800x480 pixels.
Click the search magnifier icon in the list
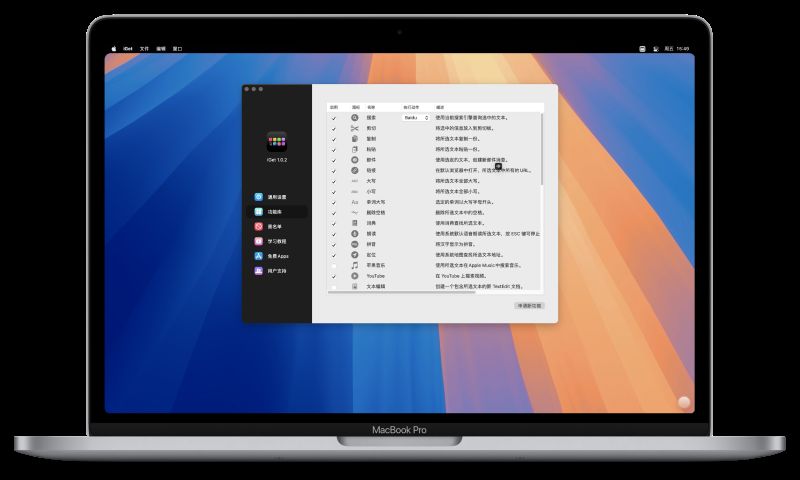354,118
